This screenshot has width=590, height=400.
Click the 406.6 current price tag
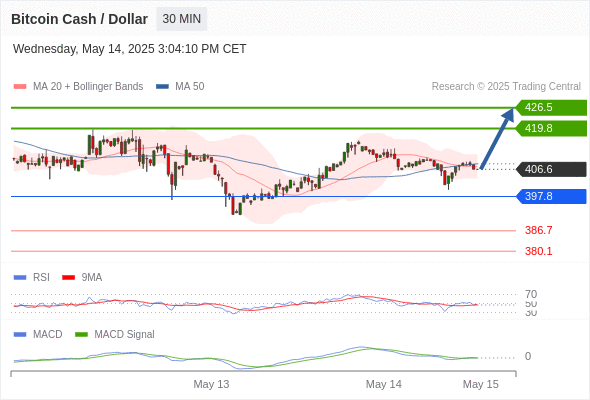coord(551,169)
